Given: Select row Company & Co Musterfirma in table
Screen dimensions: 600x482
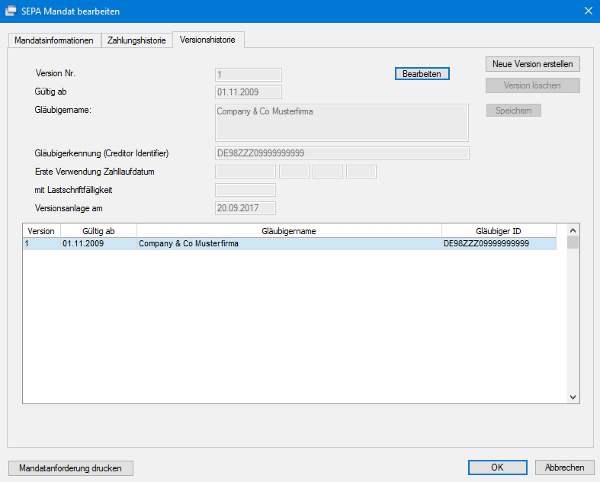Looking at the screenshot, I should point(289,244).
